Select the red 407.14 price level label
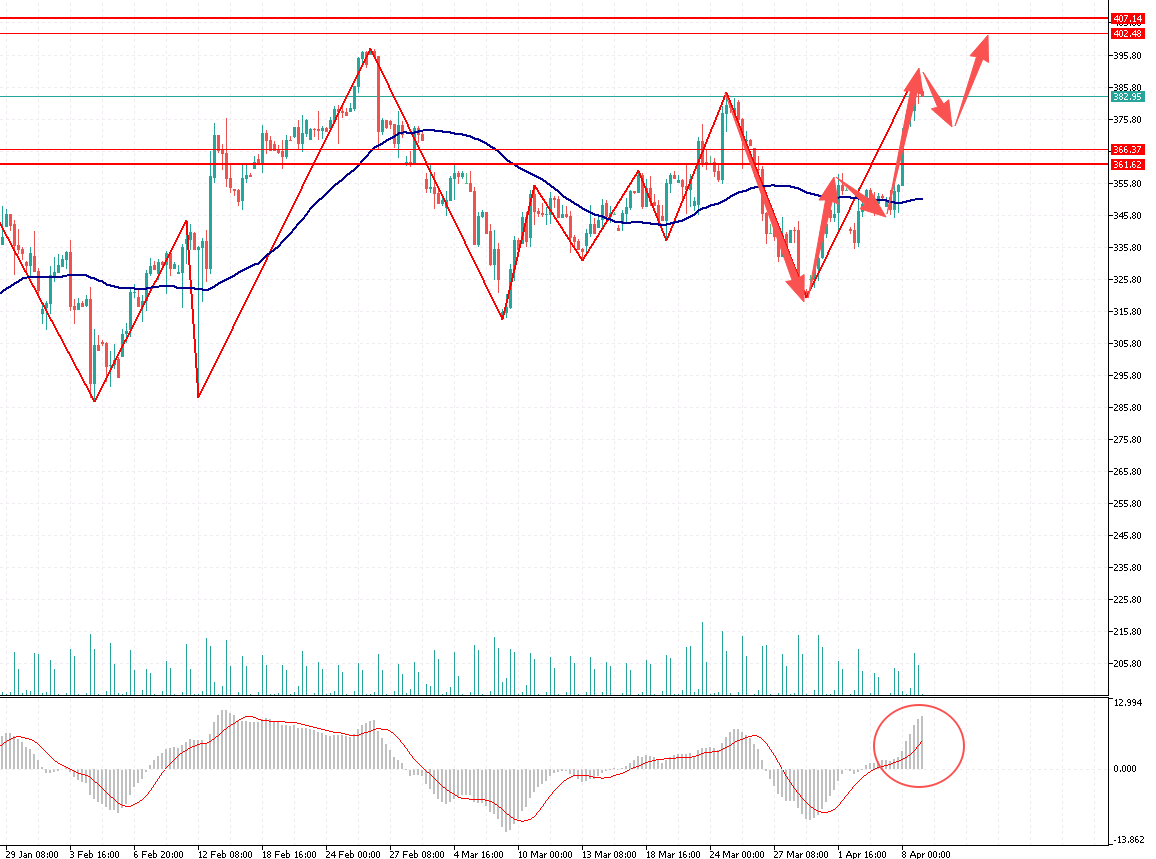 tap(1127, 18)
